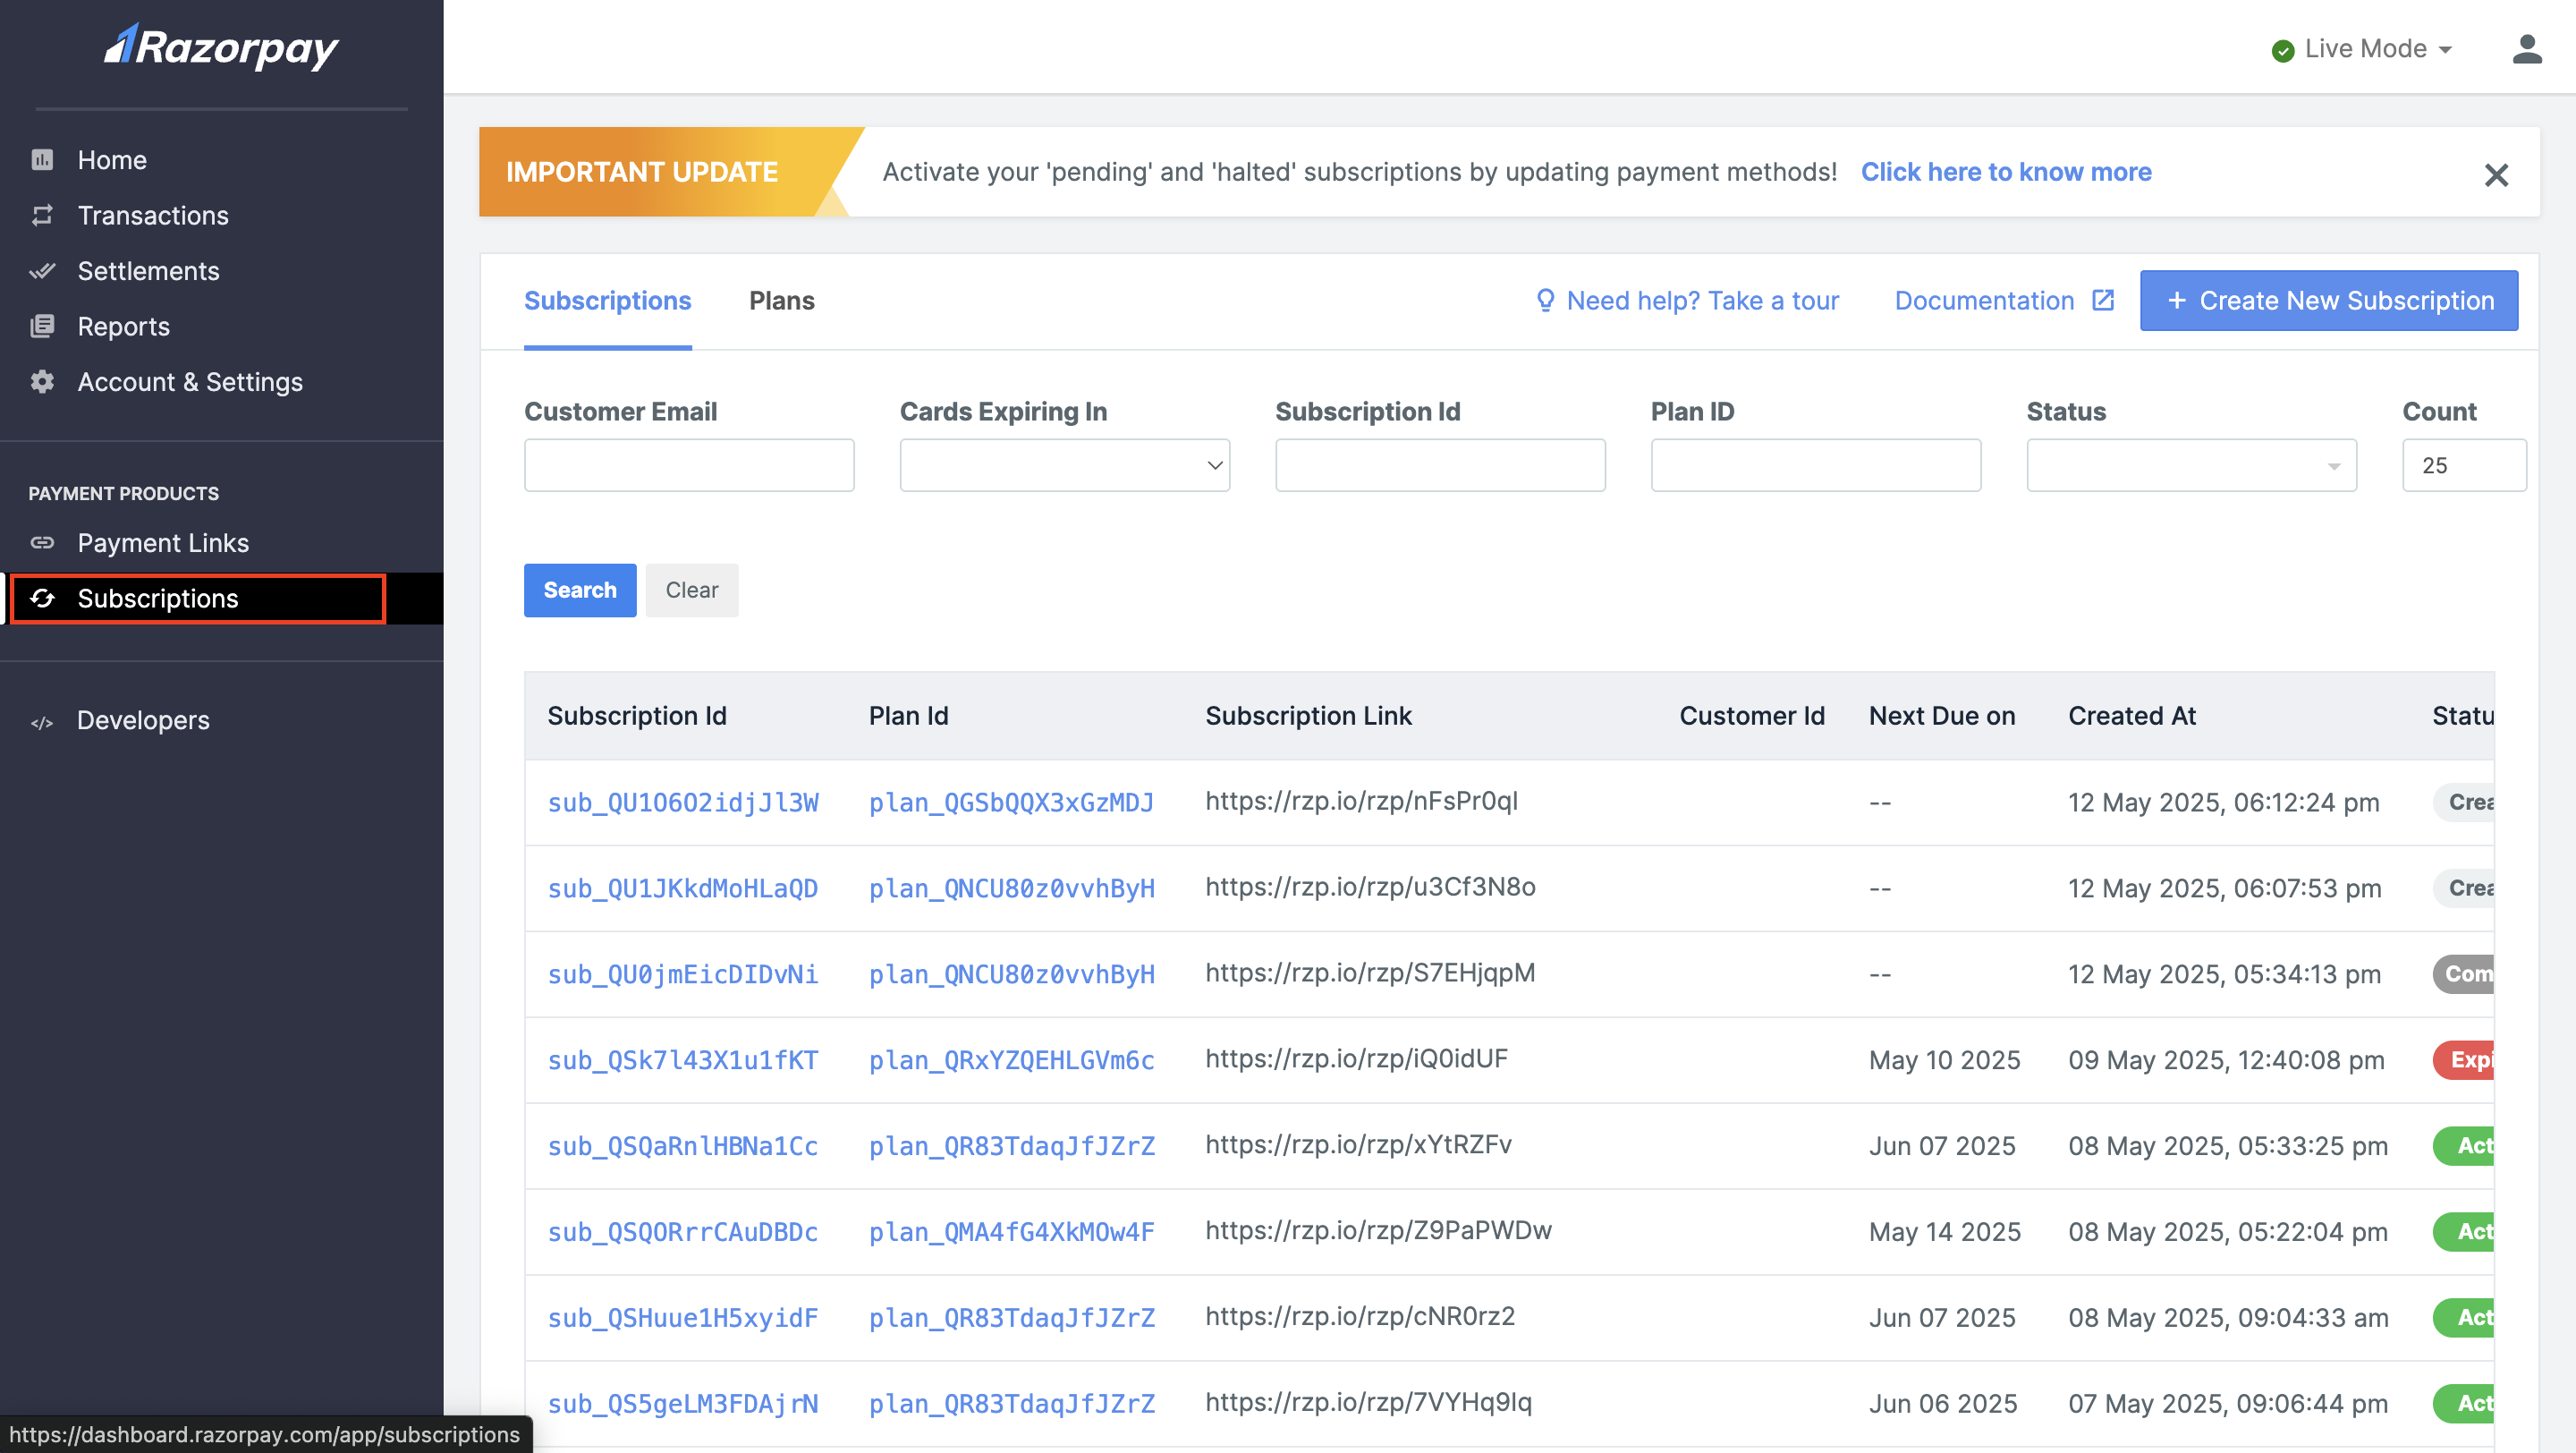Viewport: 2576px width, 1453px height.
Task: Click the Created At column header
Action: coord(2132,716)
